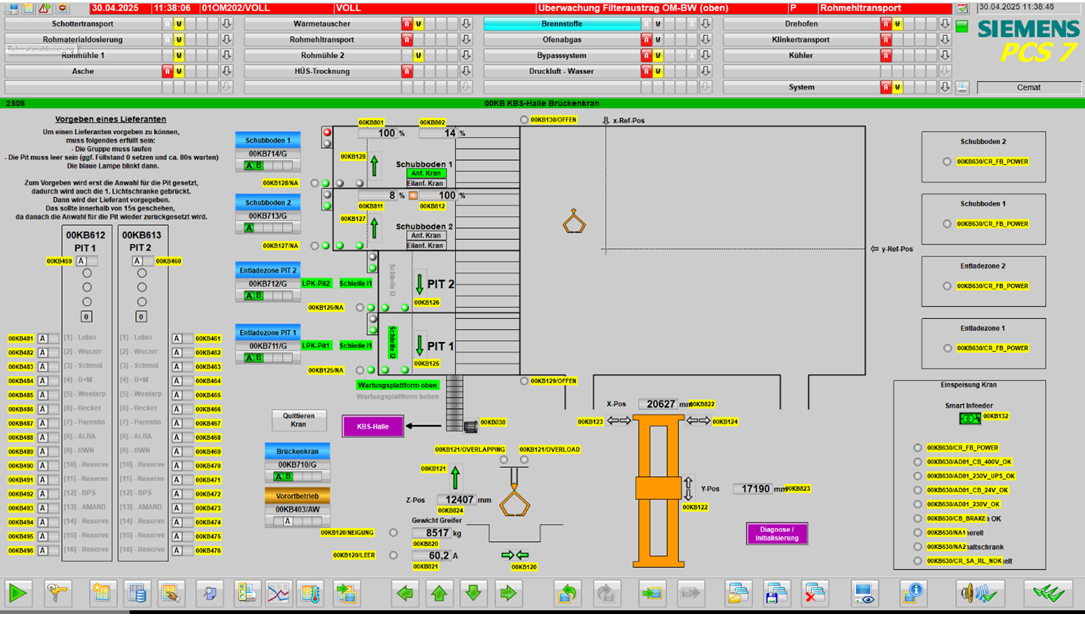The width and height of the screenshot is (1085, 617).
Task: Click the Z-Pos value field 12407
Action: 459,500
